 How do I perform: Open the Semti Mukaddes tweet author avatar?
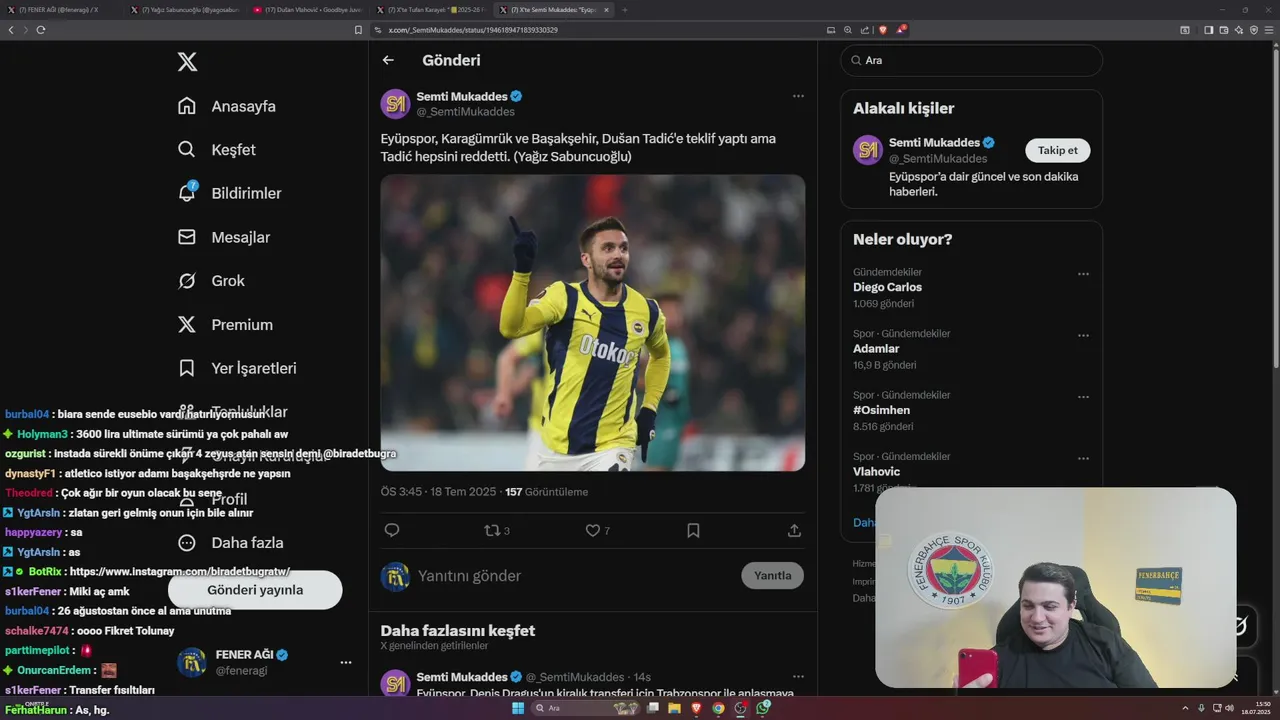(396, 104)
